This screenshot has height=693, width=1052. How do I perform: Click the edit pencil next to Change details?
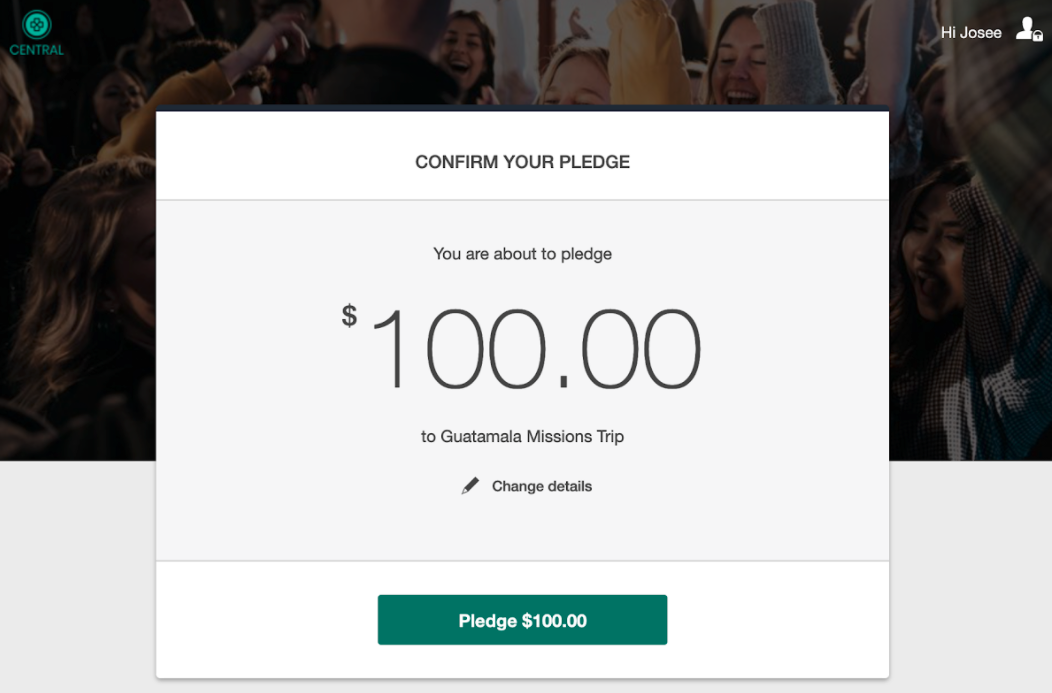point(470,485)
